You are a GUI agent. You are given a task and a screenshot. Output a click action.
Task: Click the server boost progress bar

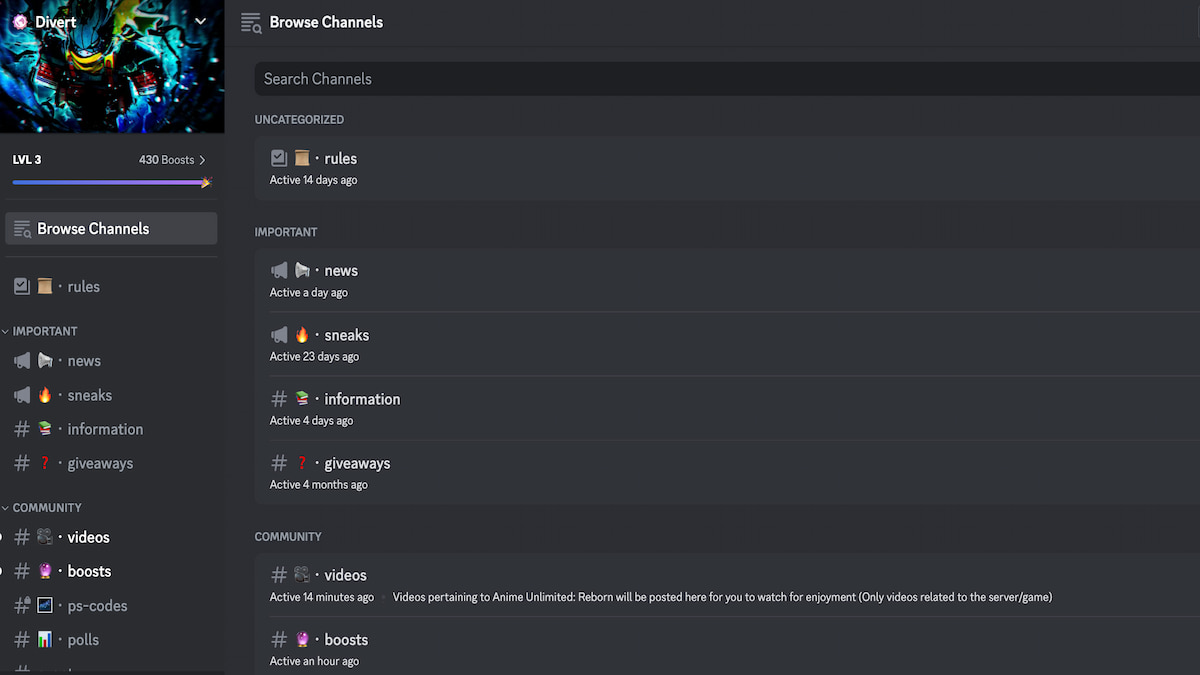click(110, 182)
